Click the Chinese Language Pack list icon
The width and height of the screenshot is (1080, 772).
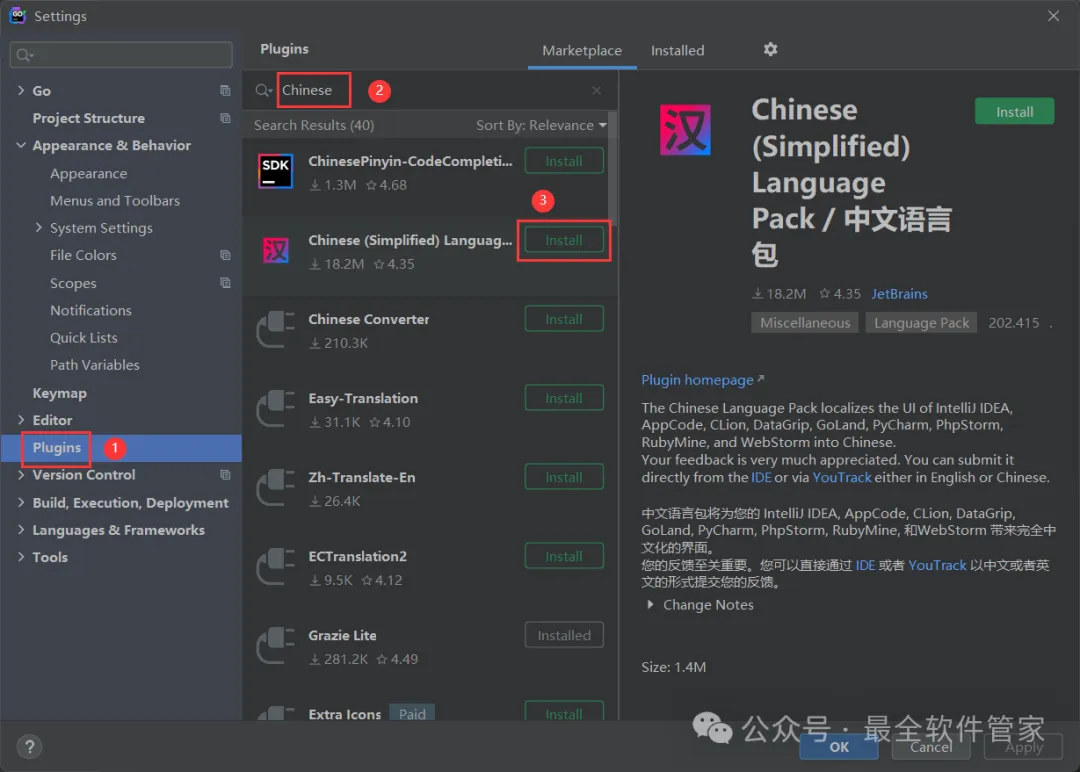tap(276, 250)
